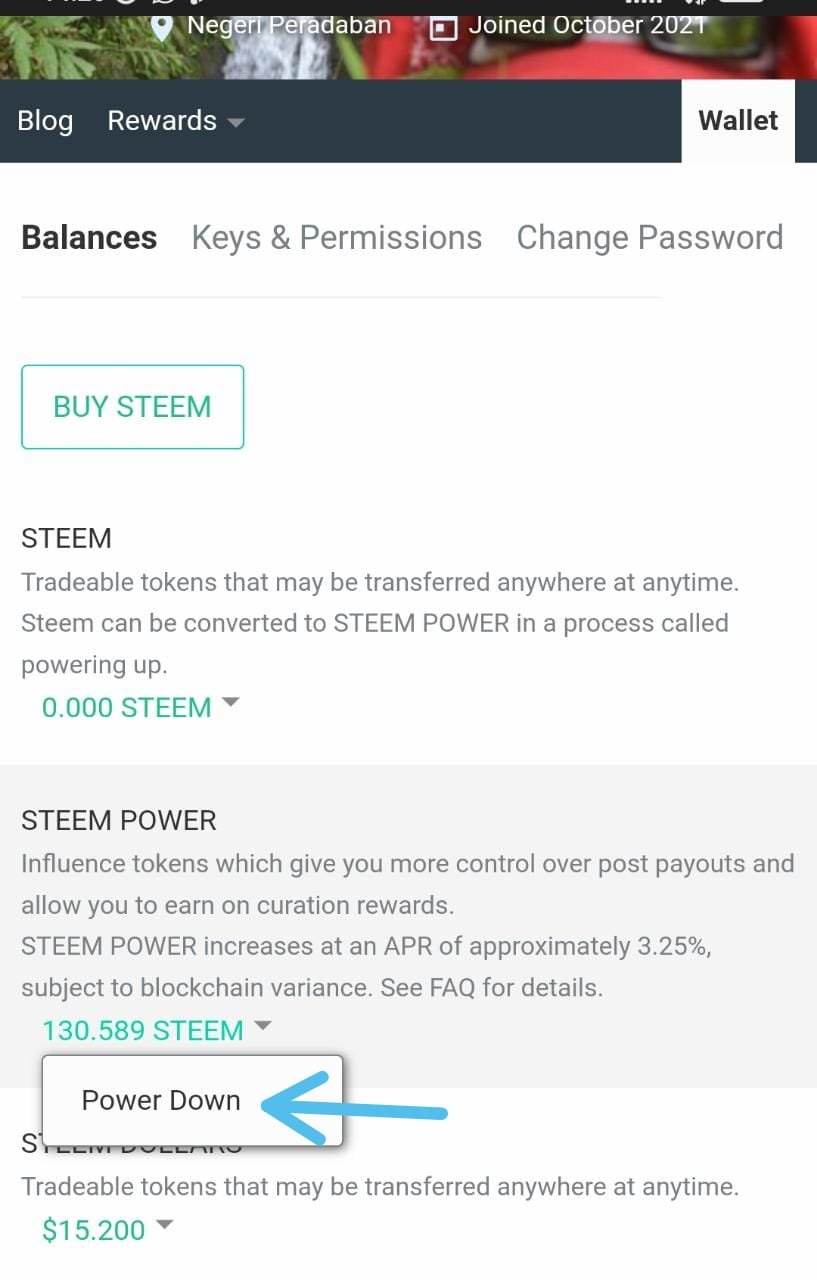Click the location pin icon
This screenshot has height=1280, width=817.
pyautogui.click(x=162, y=27)
